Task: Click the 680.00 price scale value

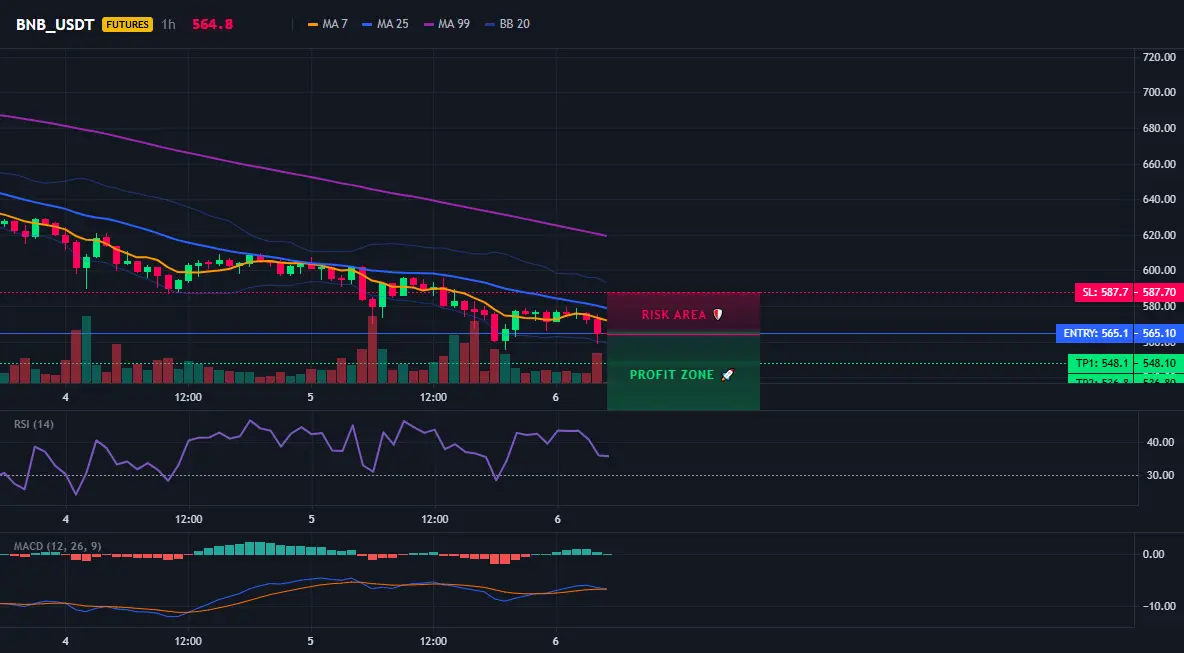Action: [x=1159, y=128]
